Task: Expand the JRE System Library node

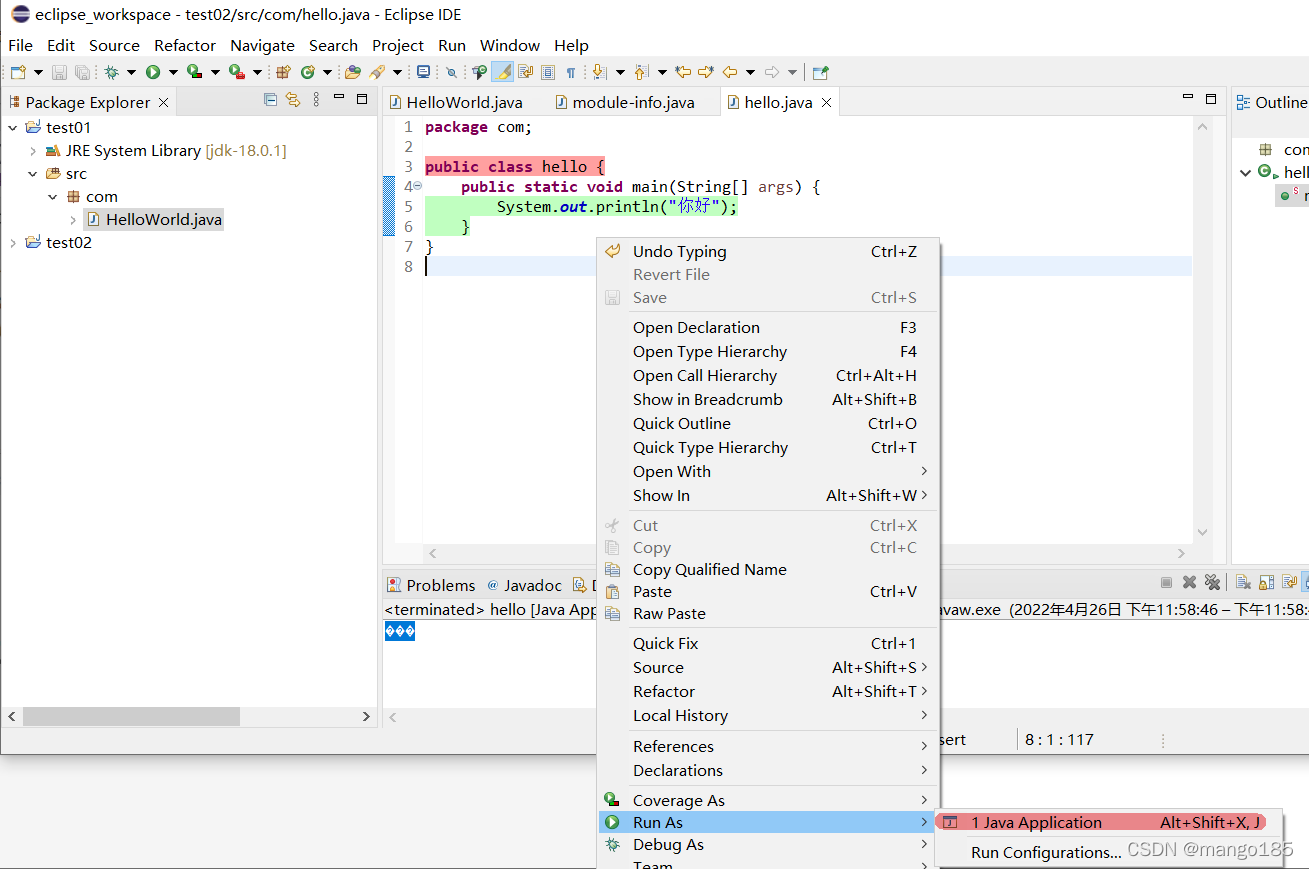Action: tap(33, 151)
